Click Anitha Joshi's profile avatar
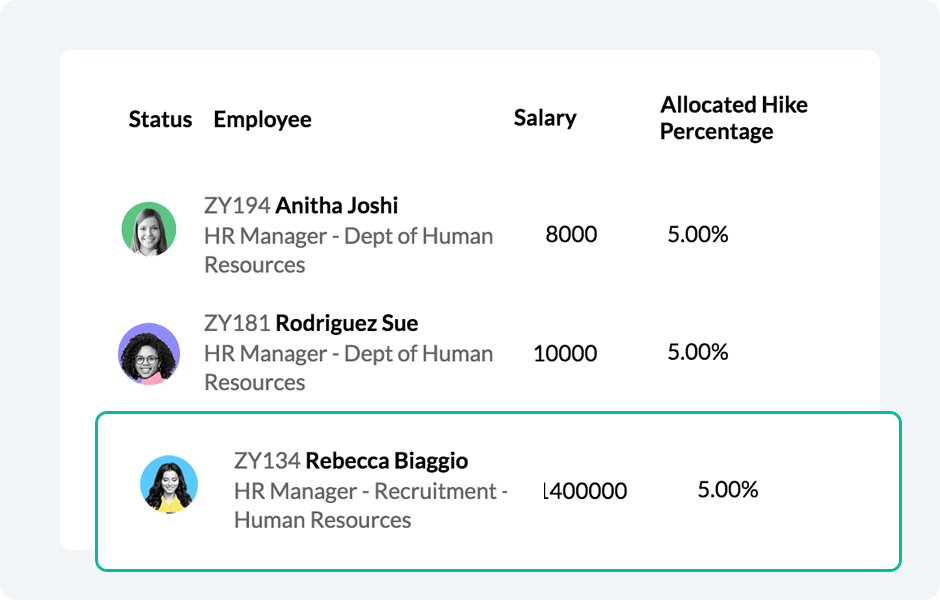 [x=149, y=229]
